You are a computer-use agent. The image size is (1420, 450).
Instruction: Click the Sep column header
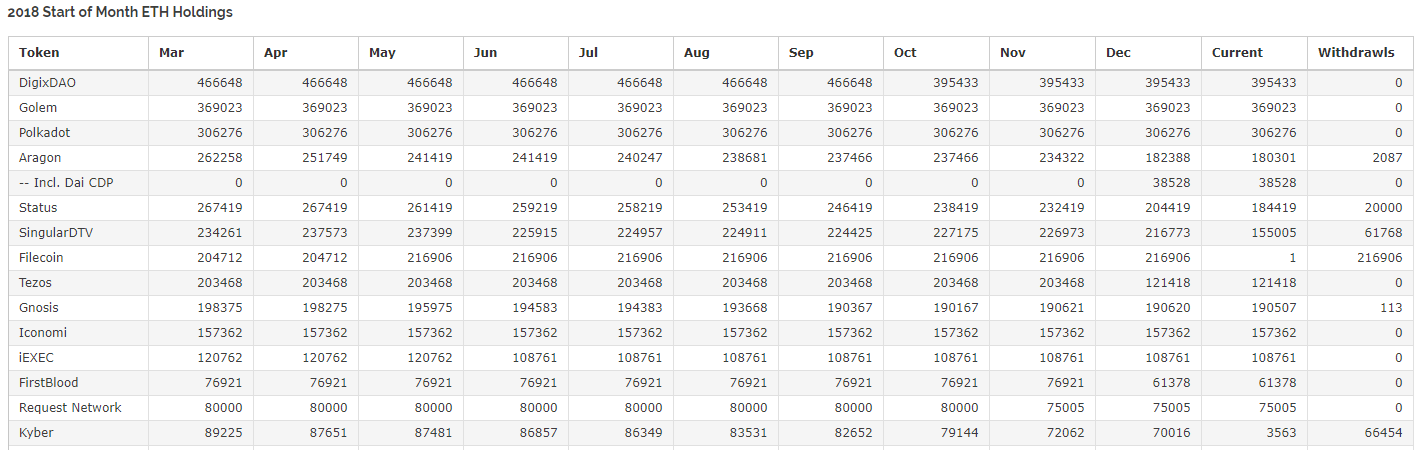(801, 53)
